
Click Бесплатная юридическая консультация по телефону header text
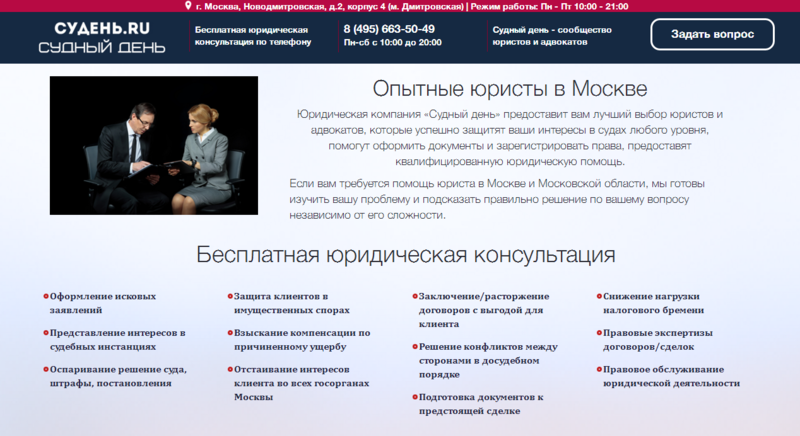tap(253, 36)
